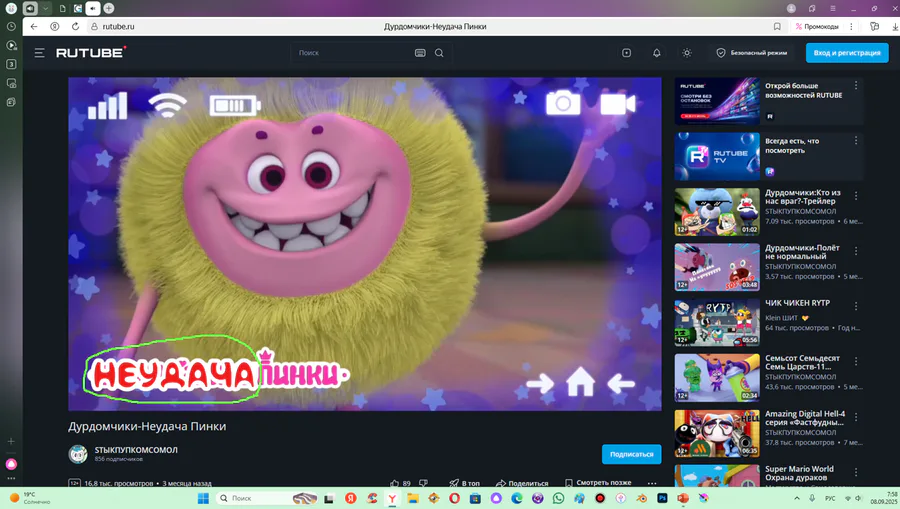Open Семьсот Семьдесят Семь Царств-11 title

coord(802,362)
